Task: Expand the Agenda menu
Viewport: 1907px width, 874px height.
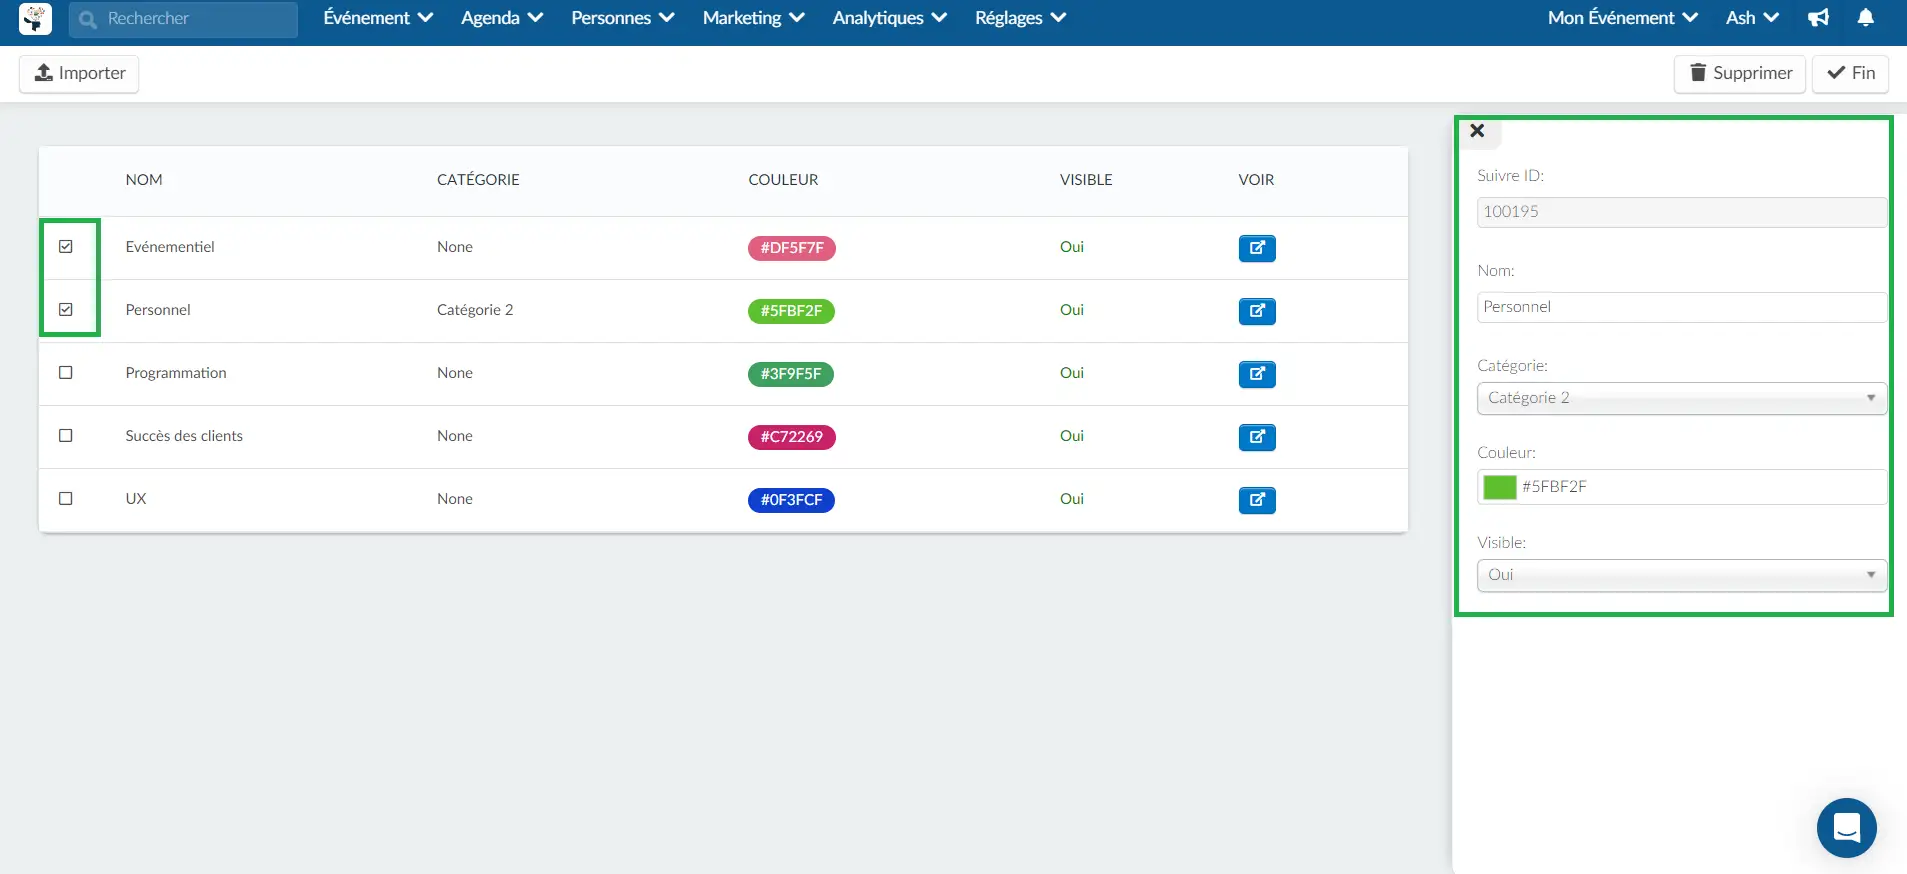Action: [502, 18]
